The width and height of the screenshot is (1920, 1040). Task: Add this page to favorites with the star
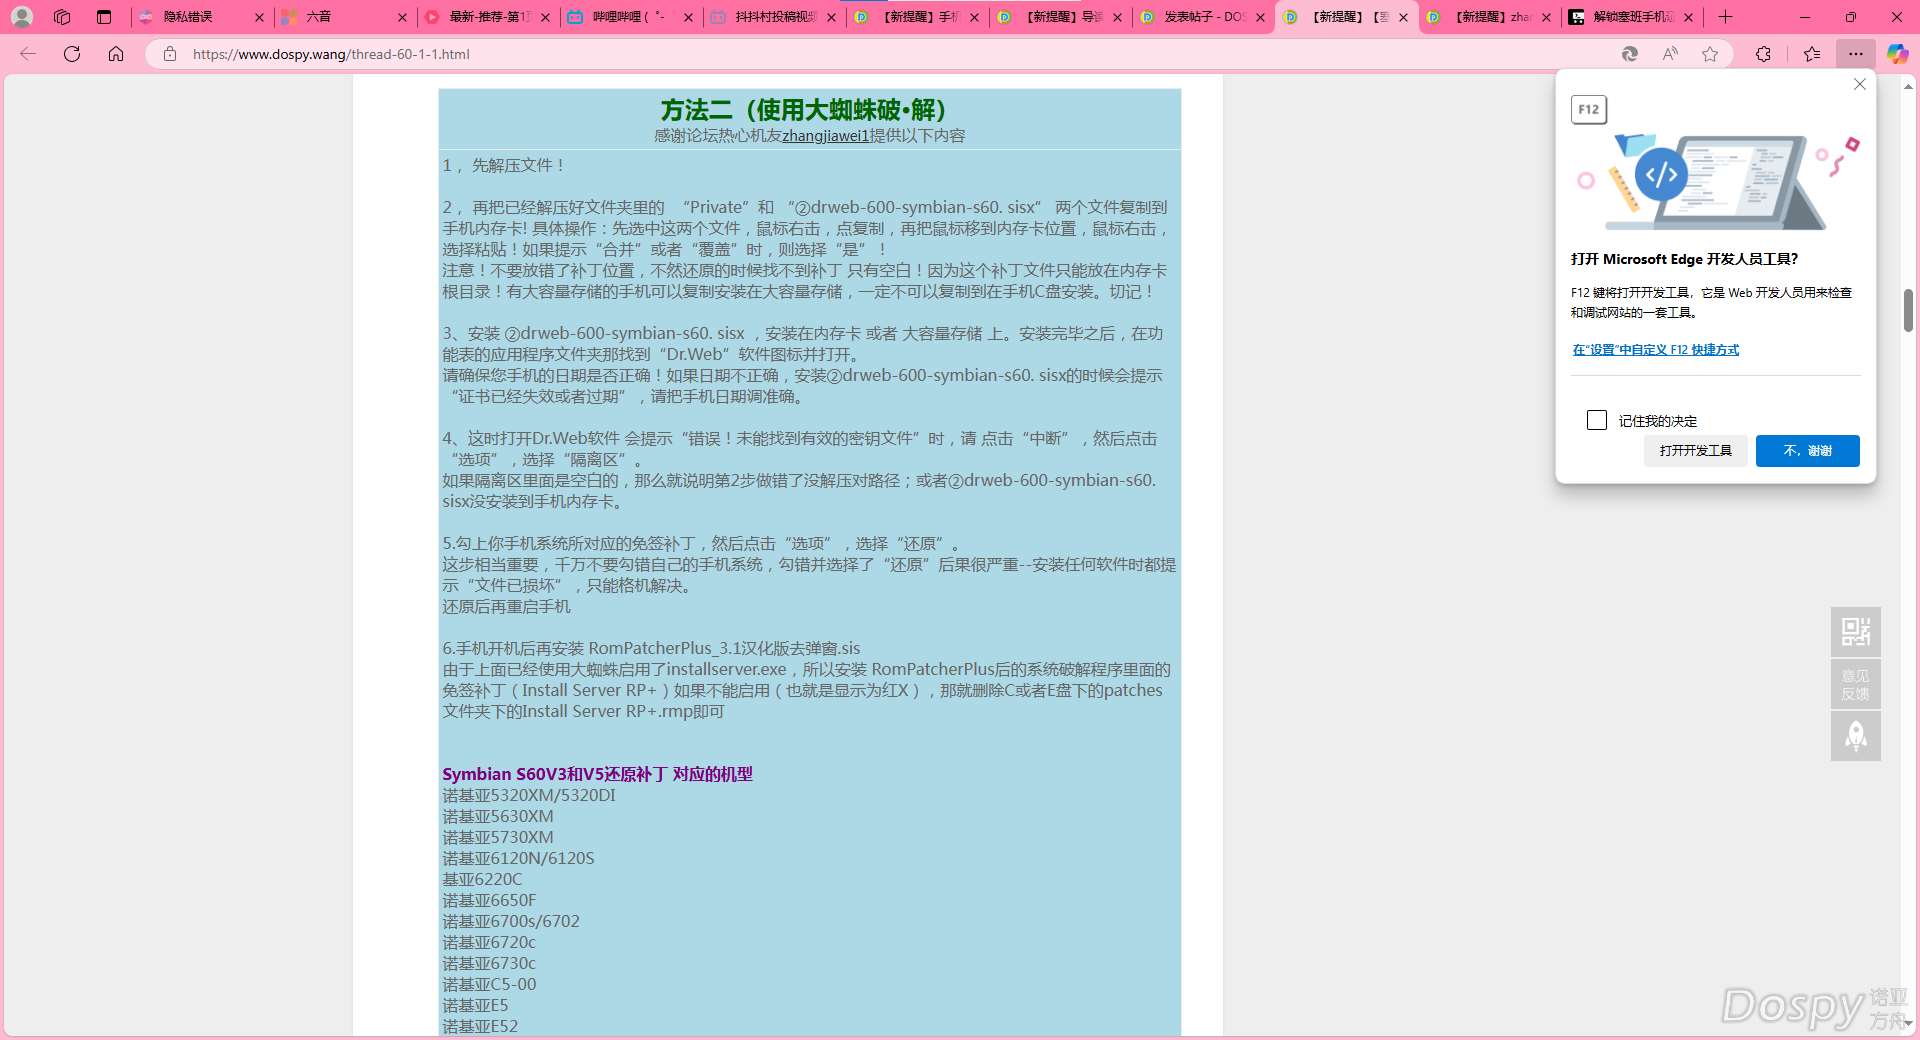(x=1710, y=54)
